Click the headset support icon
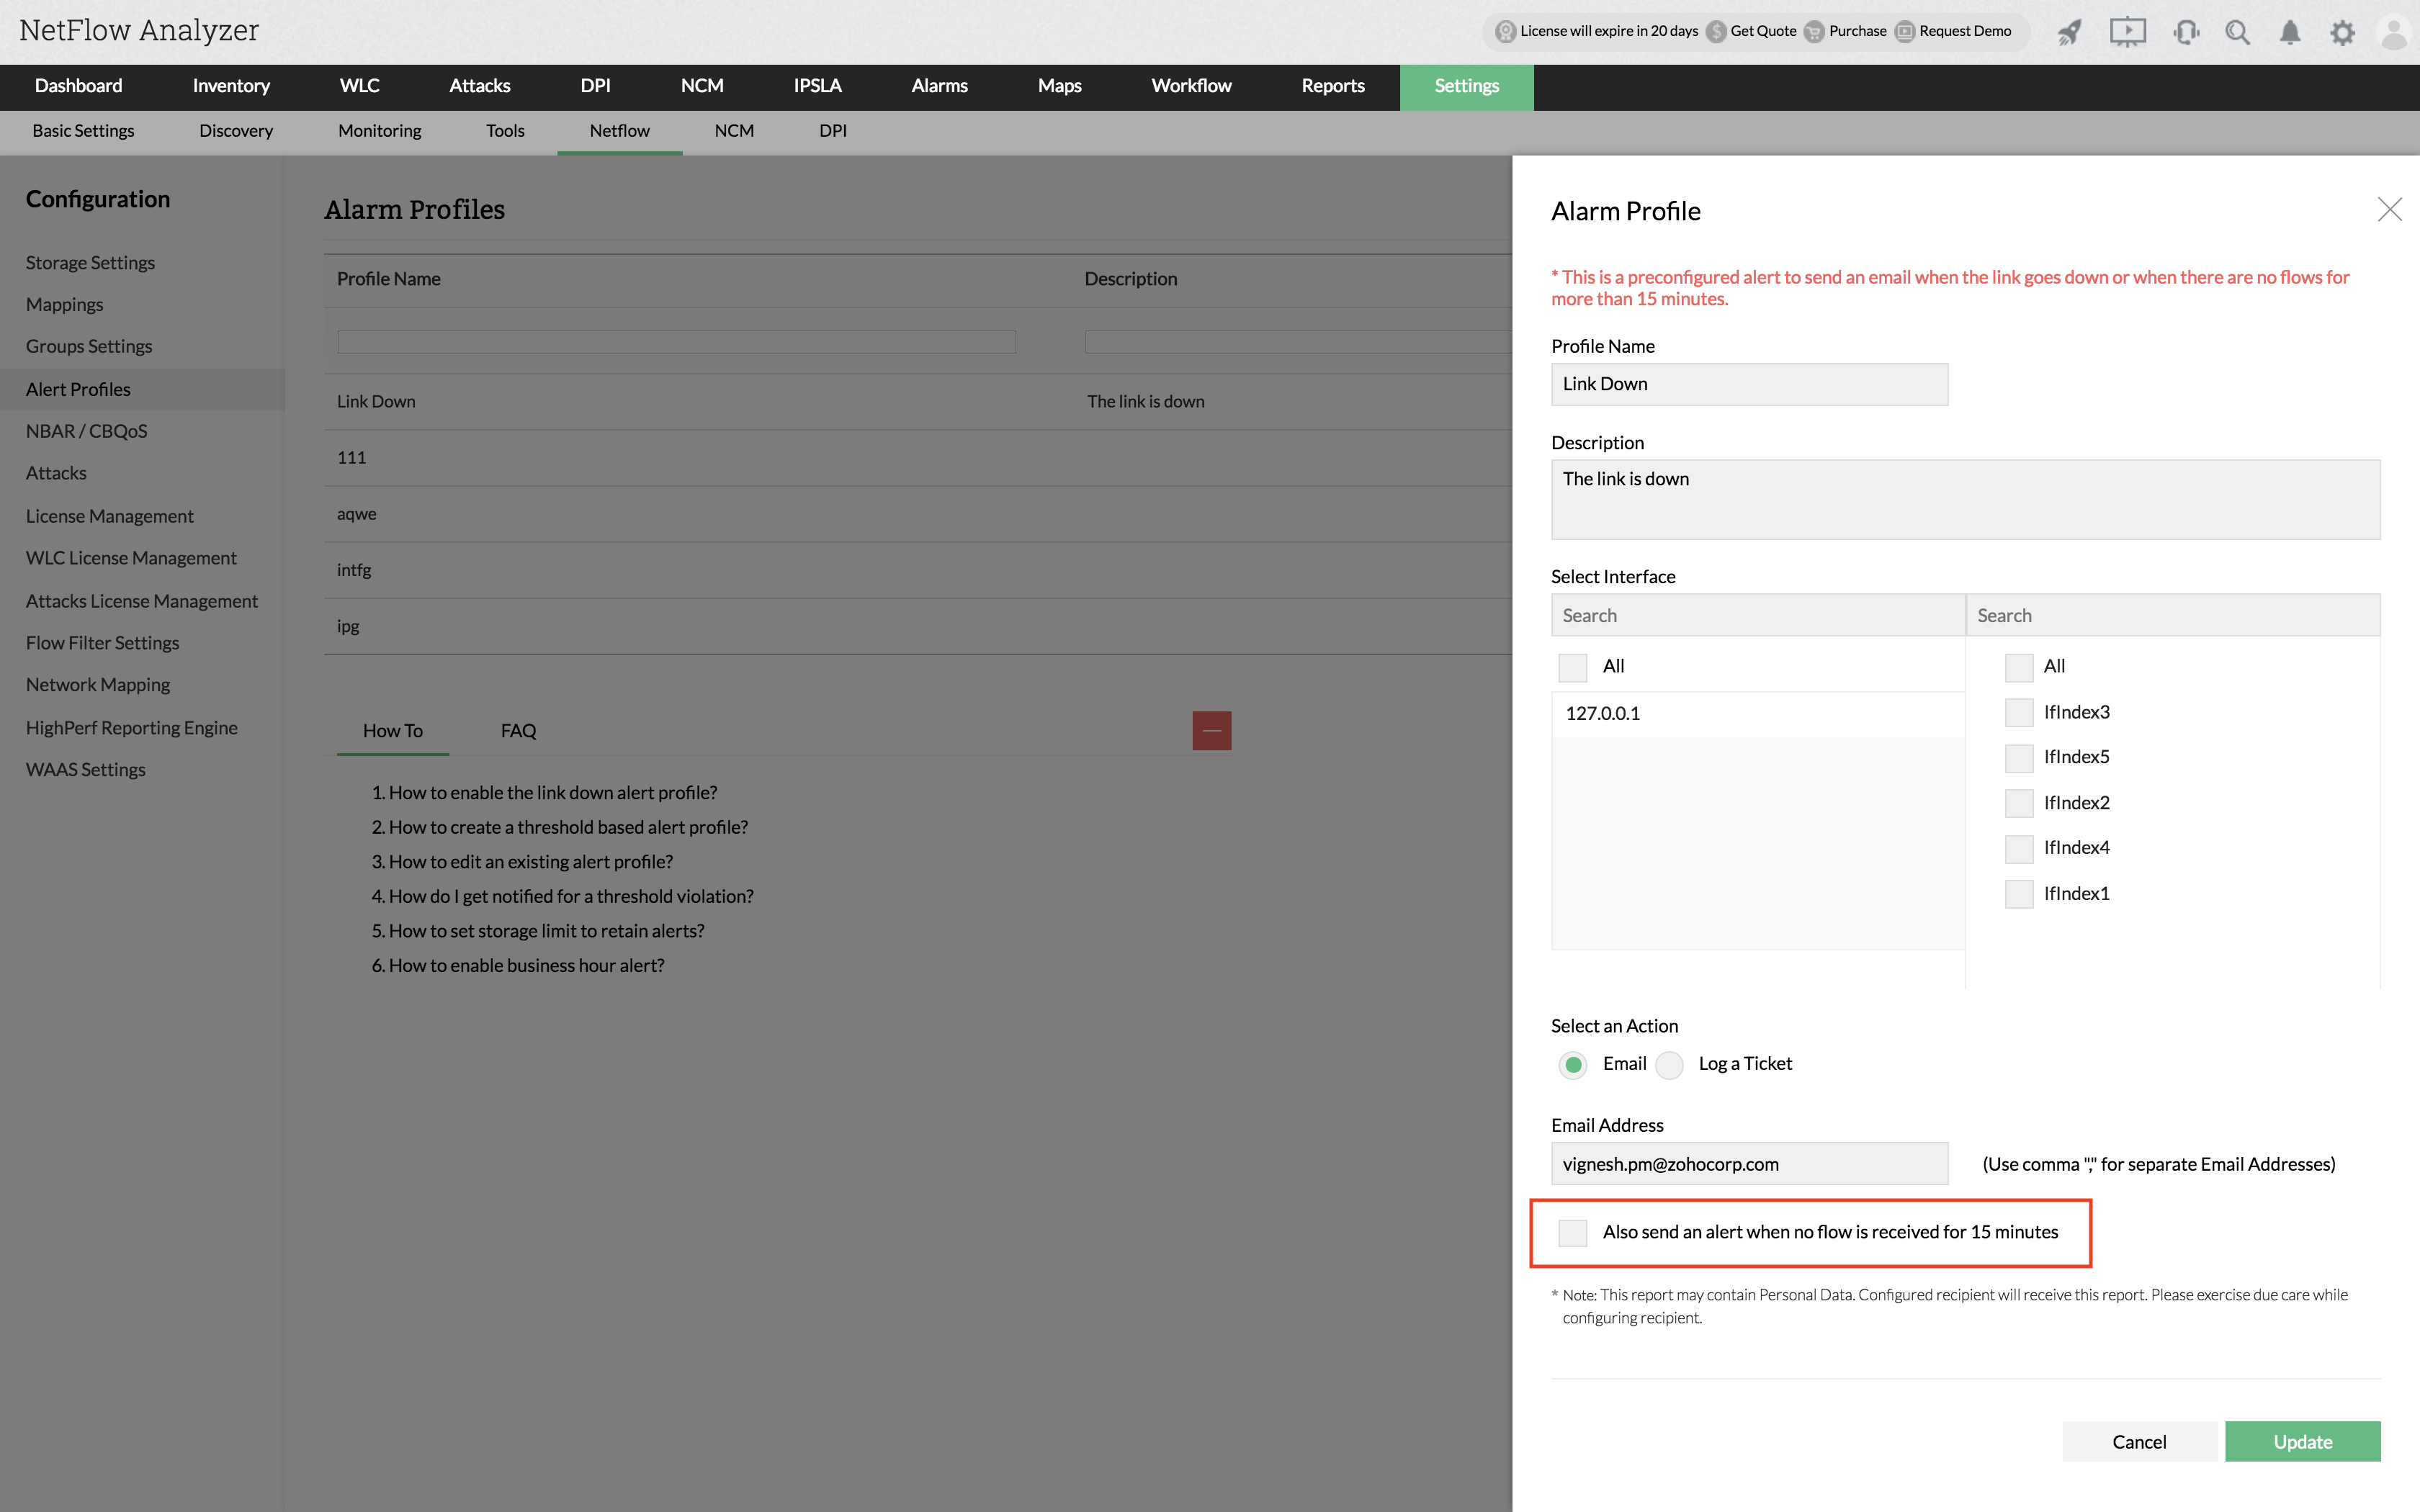Image resolution: width=2420 pixels, height=1512 pixels. (2186, 32)
